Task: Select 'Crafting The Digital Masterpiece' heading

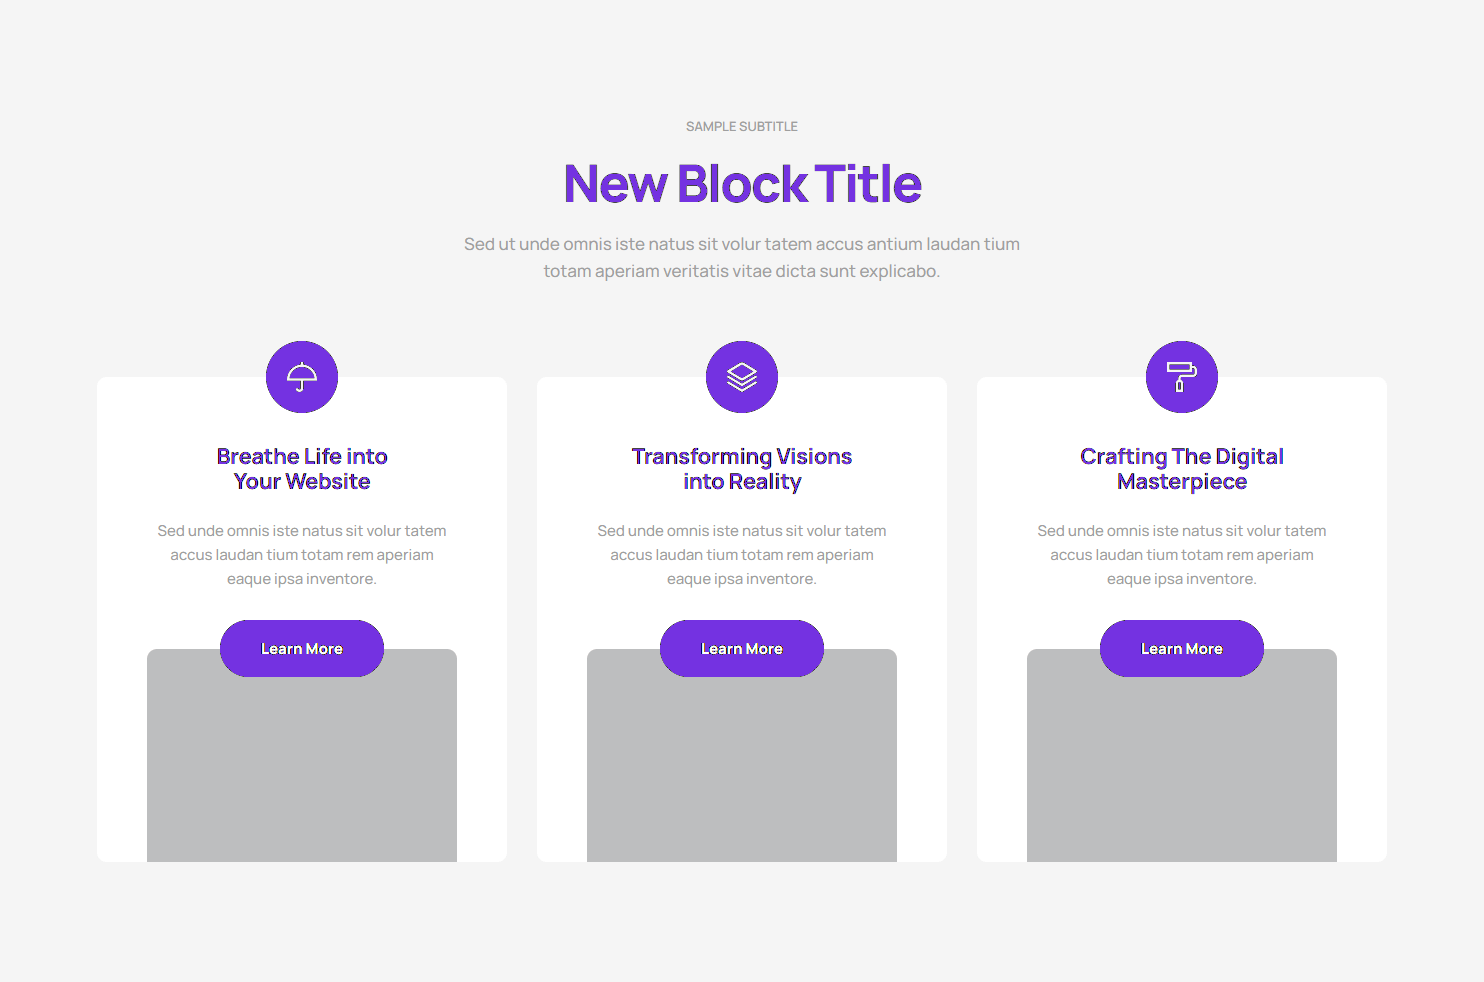Action: (x=1182, y=469)
